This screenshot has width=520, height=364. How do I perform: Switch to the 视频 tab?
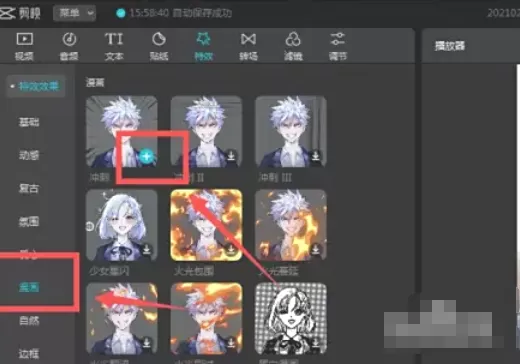click(x=24, y=46)
